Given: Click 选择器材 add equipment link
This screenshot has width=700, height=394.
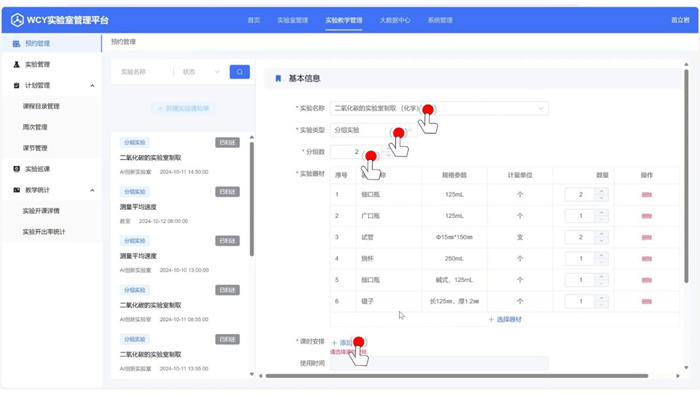Looking at the screenshot, I should point(505,319).
